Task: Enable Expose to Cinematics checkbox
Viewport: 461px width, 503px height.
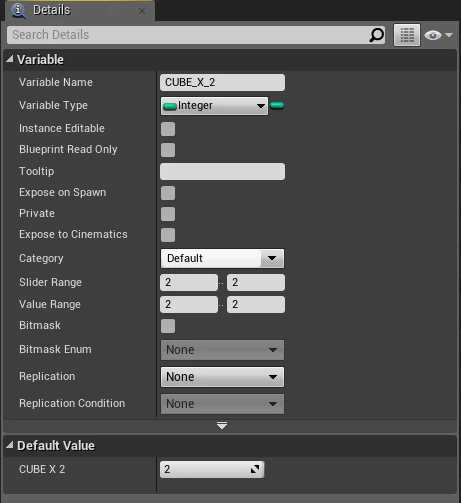Action: (x=168, y=235)
